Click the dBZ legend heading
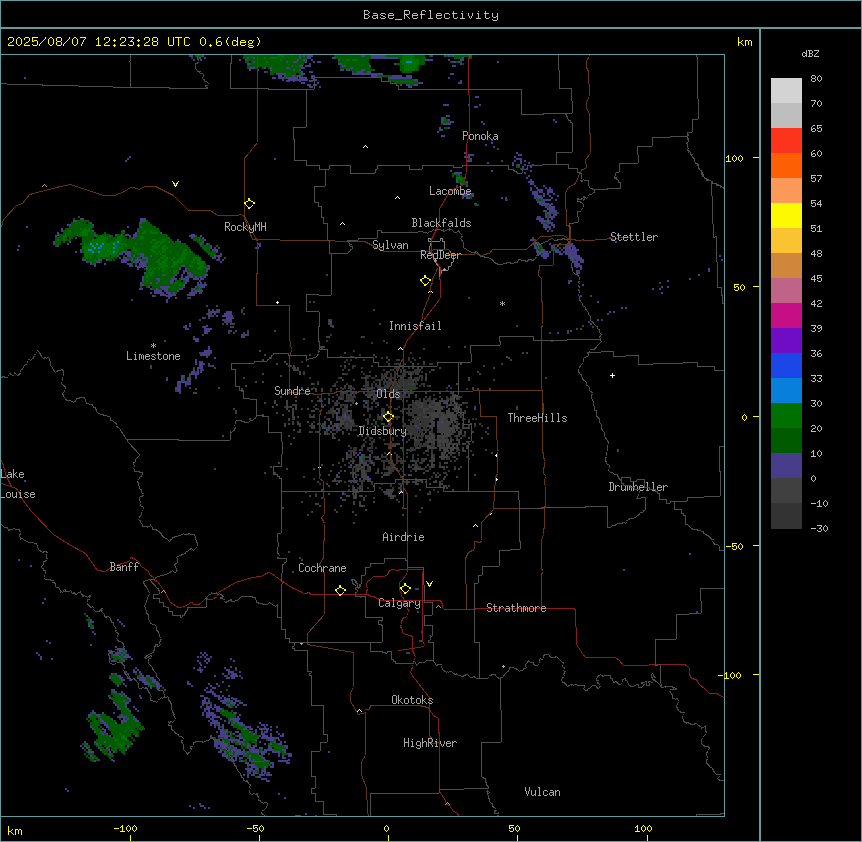862x842 pixels. [x=810, y=53]
